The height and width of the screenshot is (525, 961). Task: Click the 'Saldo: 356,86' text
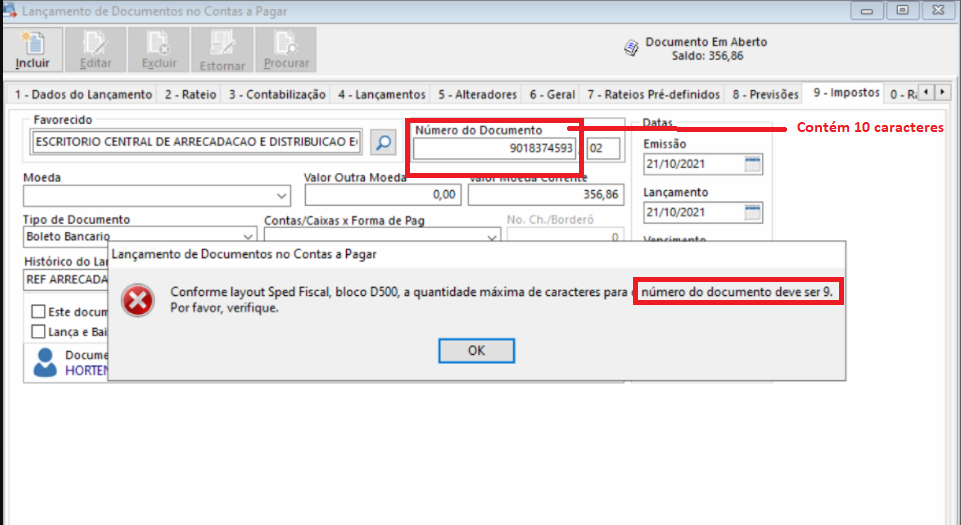pyautogui.click(x=707, y=56)
